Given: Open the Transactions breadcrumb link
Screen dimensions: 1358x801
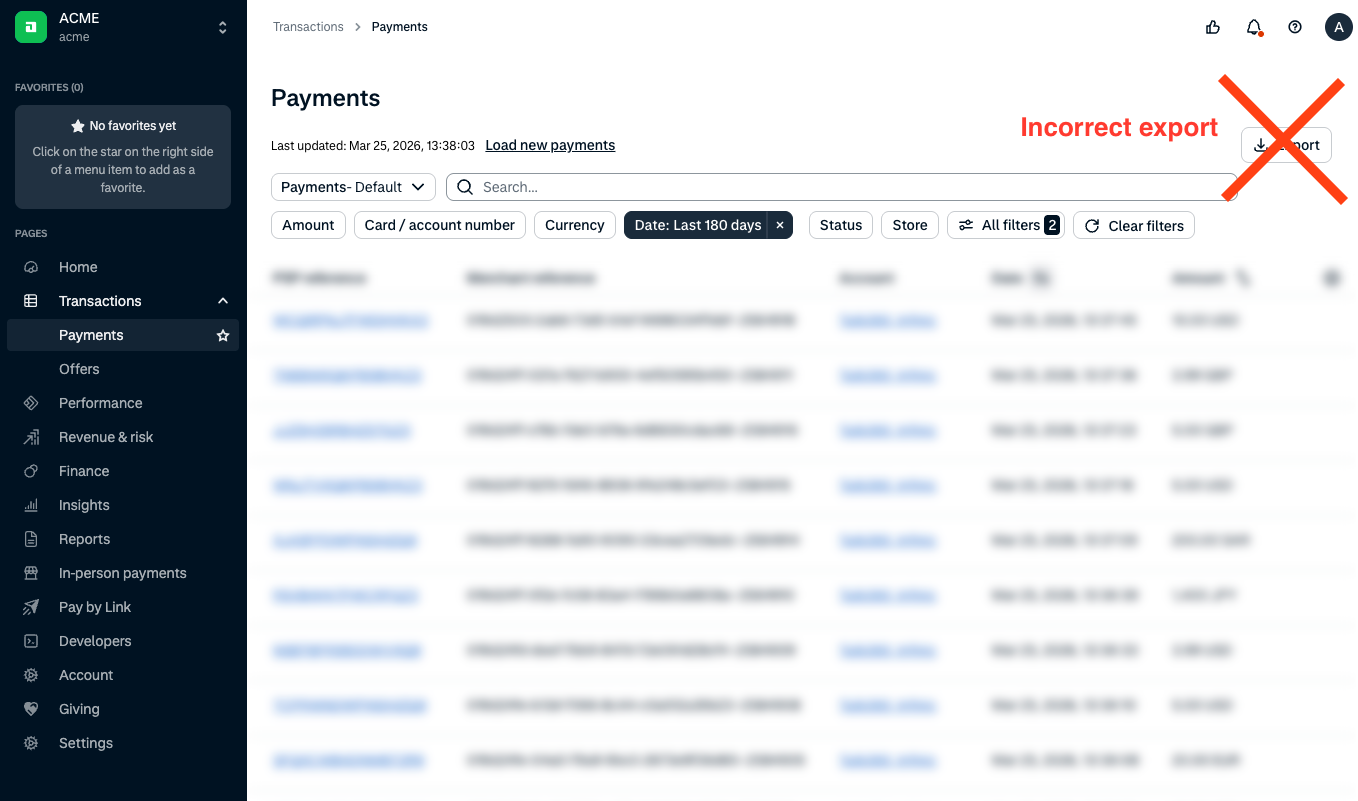Looking at the screenshot, I should (x=308, y=26).
